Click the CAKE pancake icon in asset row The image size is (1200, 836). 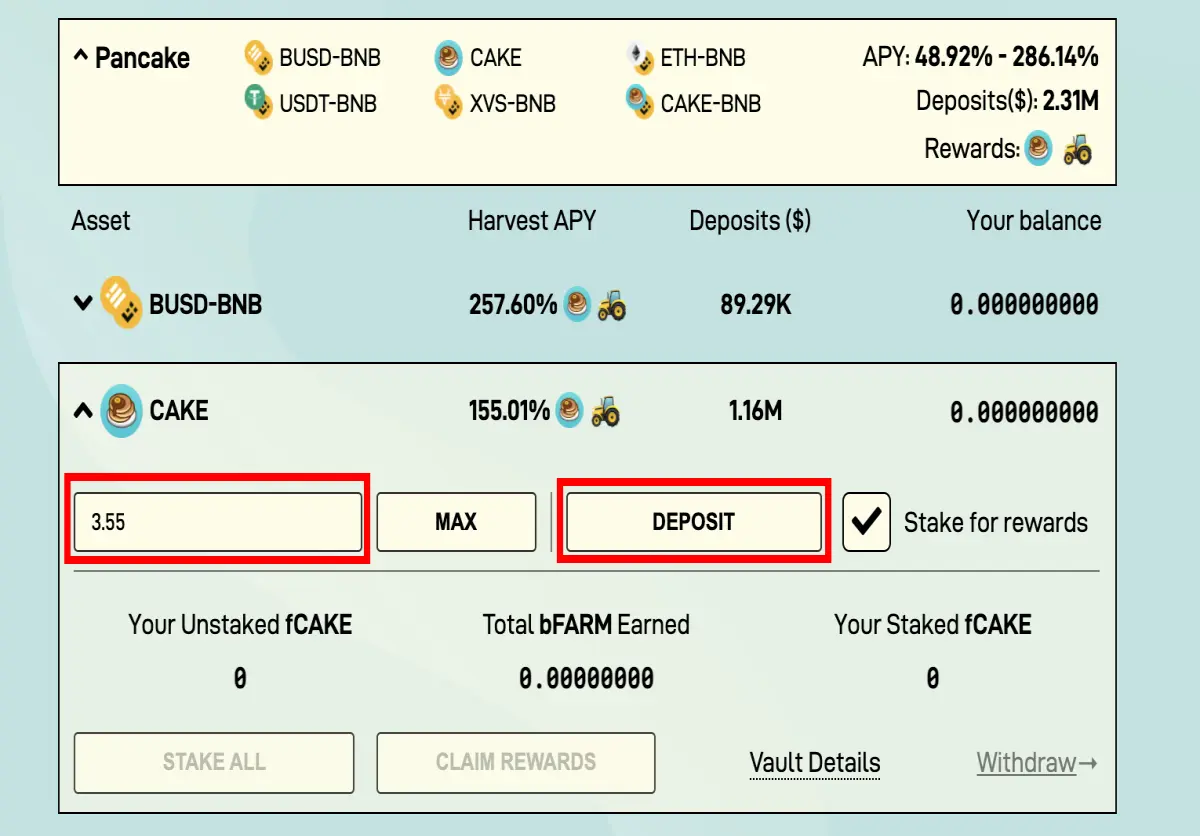(122, 410)
